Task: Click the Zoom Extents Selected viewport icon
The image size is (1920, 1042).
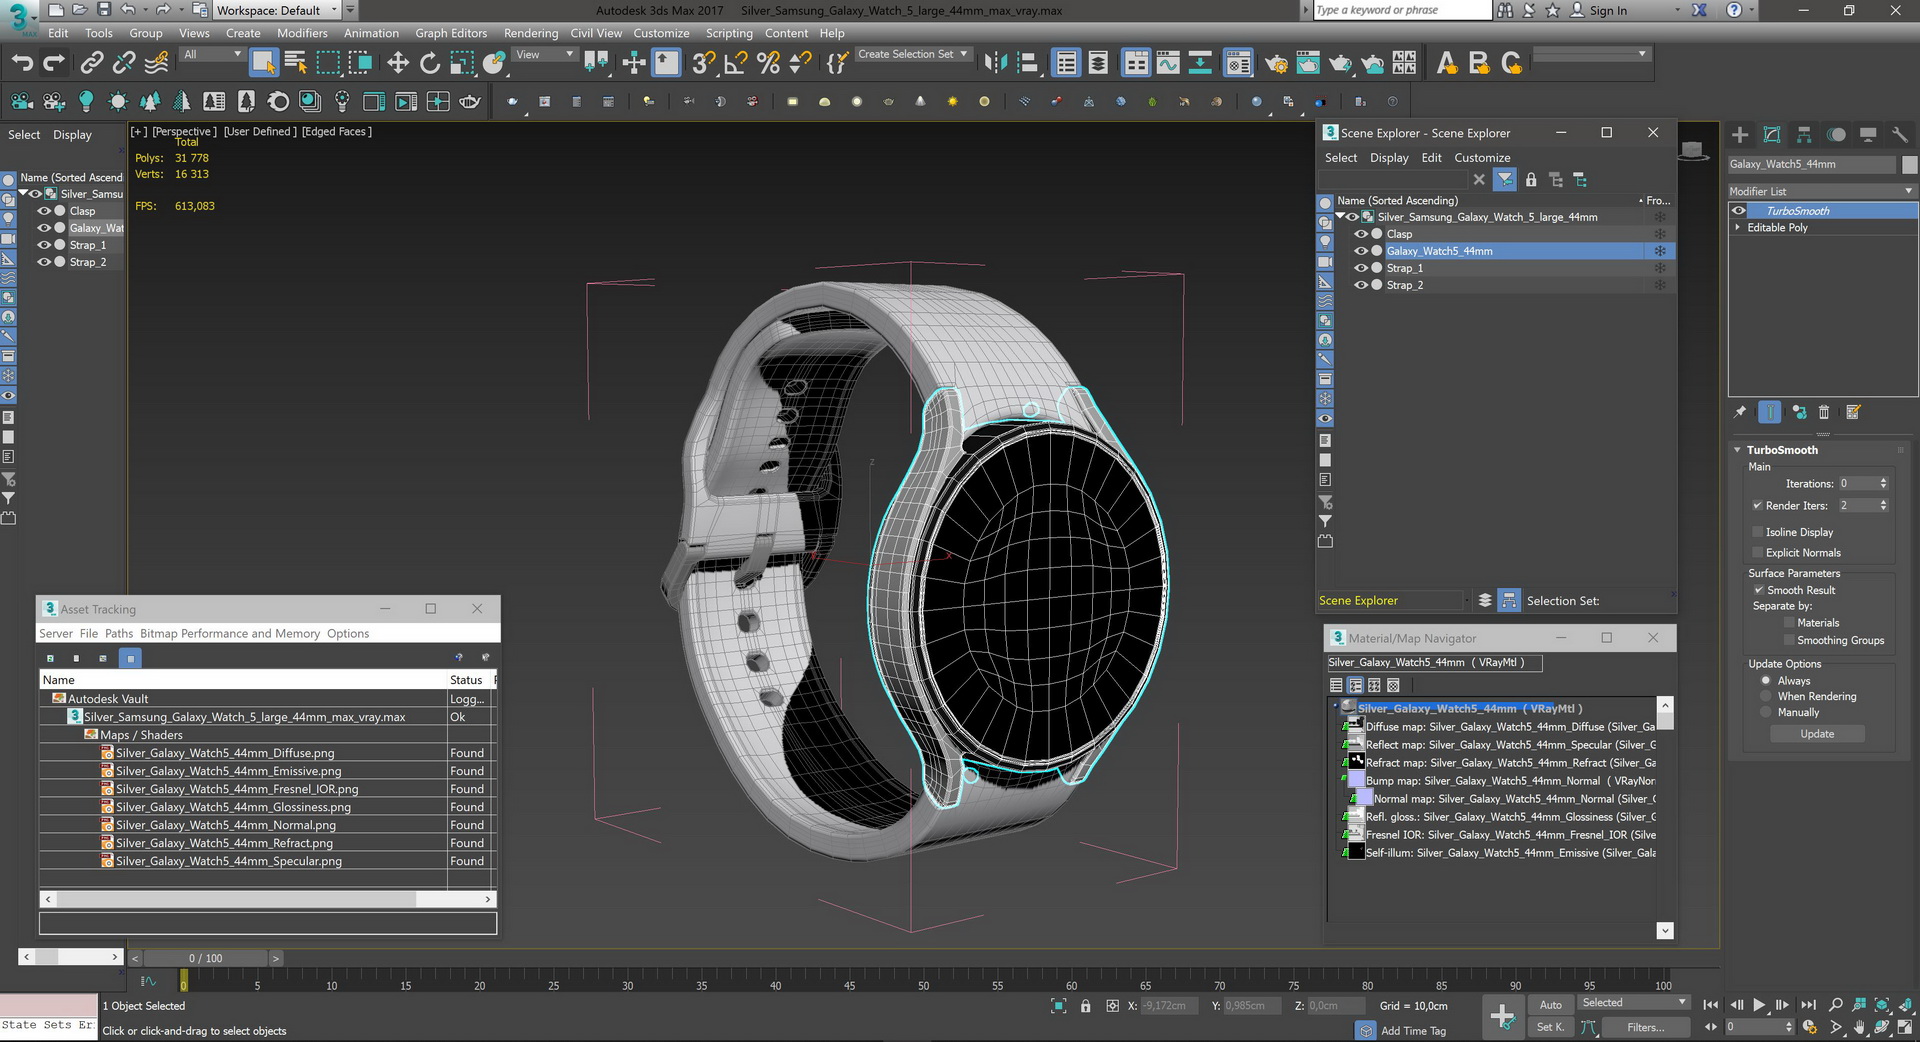Action: (x=1882, y=1005)
